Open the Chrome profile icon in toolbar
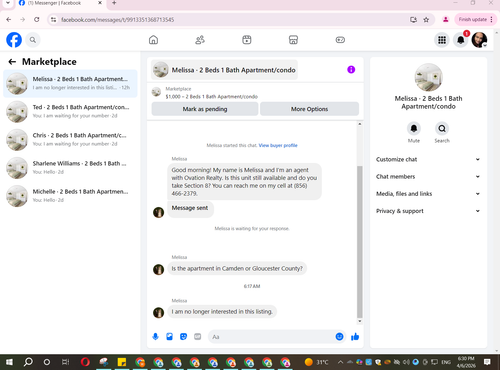Image resolution: width=500 pixels, height=370 pixels. pos(445,20)
